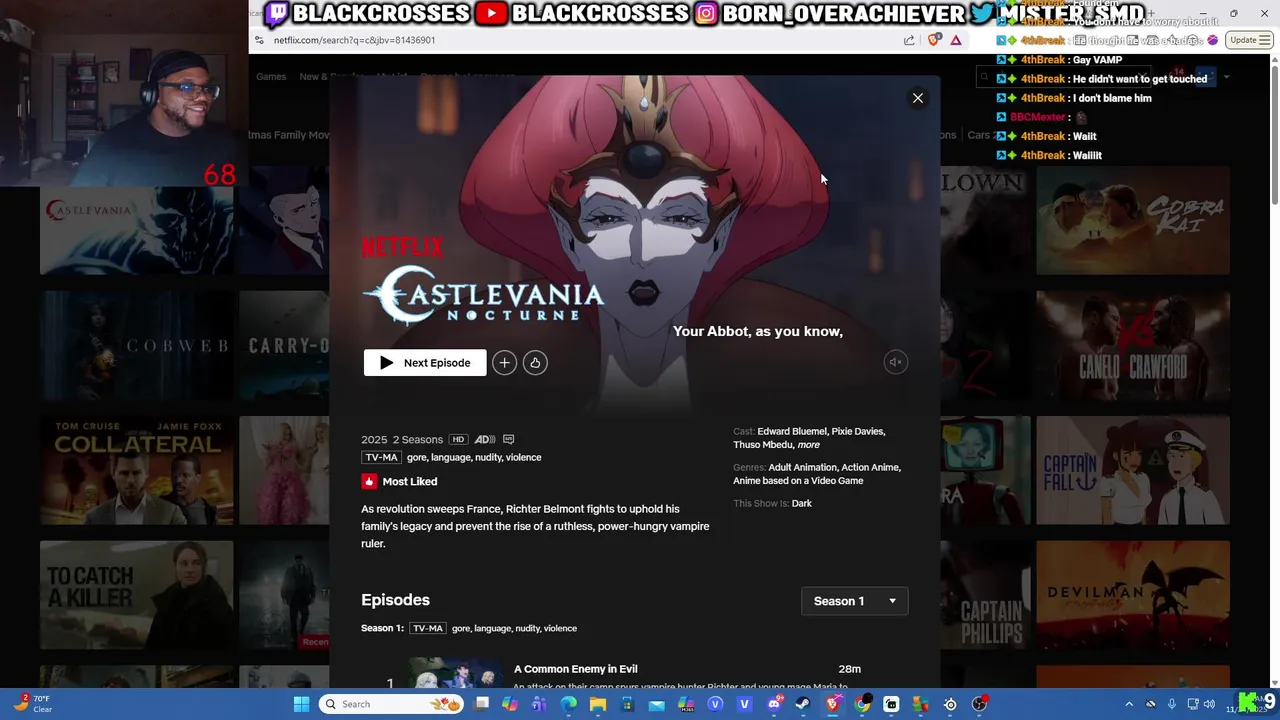Close the Castlevania Nocturne details dialog
This screenshot has width=1280, height=720.
(917, 98)
